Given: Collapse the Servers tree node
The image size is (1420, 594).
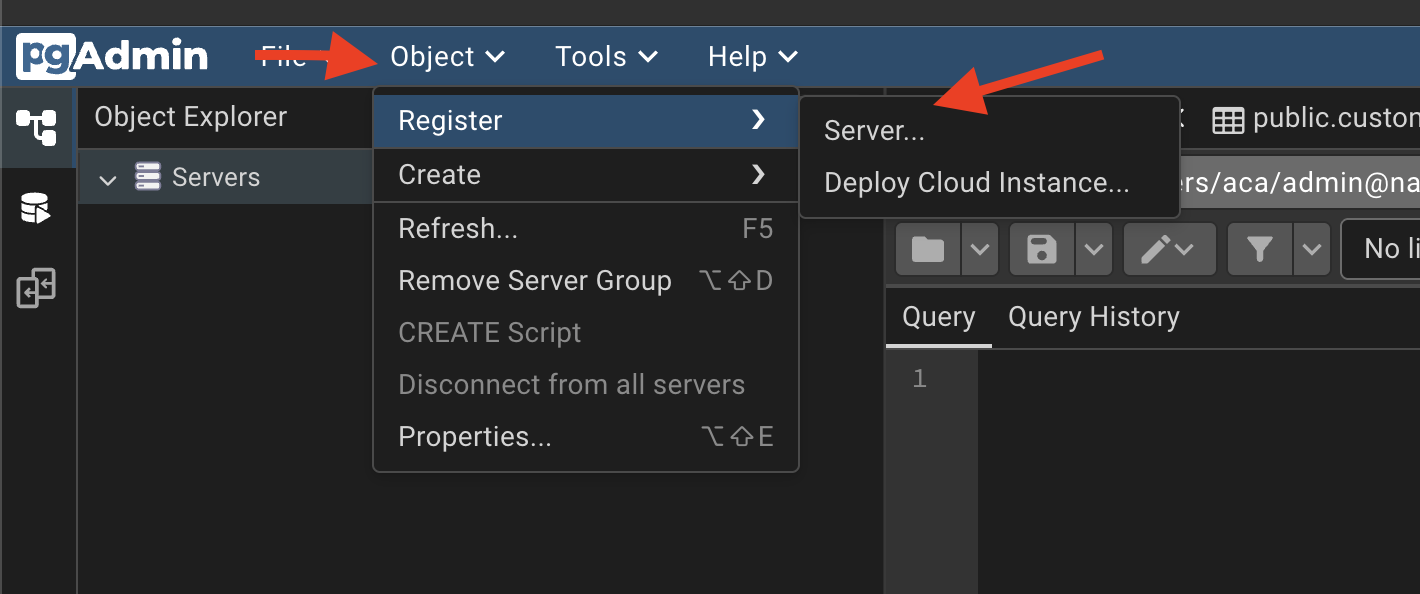Looking at the screenshot, I should click(x=108, y=180).
